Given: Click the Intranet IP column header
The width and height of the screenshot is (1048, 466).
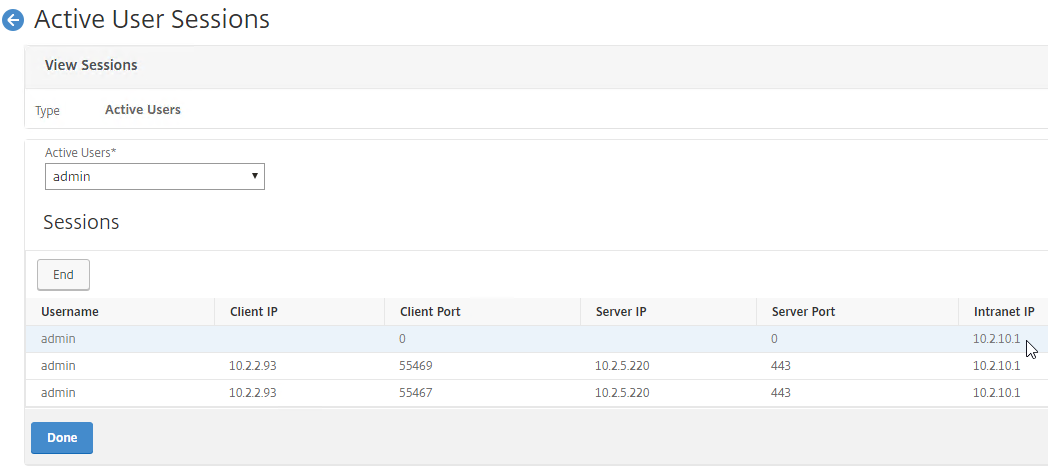Looking at the screenshot, I should point(1004,312).
